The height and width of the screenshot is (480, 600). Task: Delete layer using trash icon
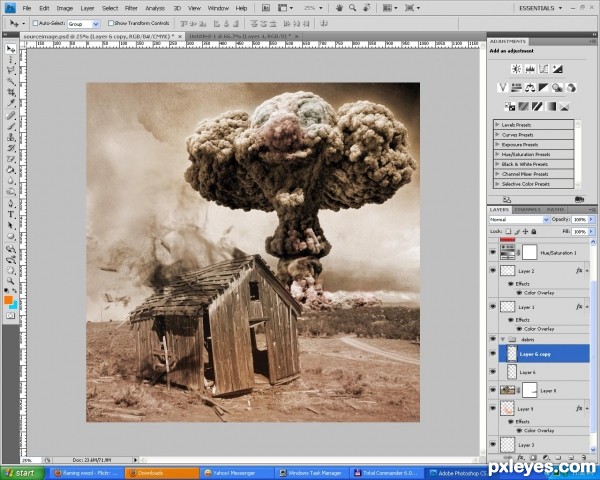584,457
